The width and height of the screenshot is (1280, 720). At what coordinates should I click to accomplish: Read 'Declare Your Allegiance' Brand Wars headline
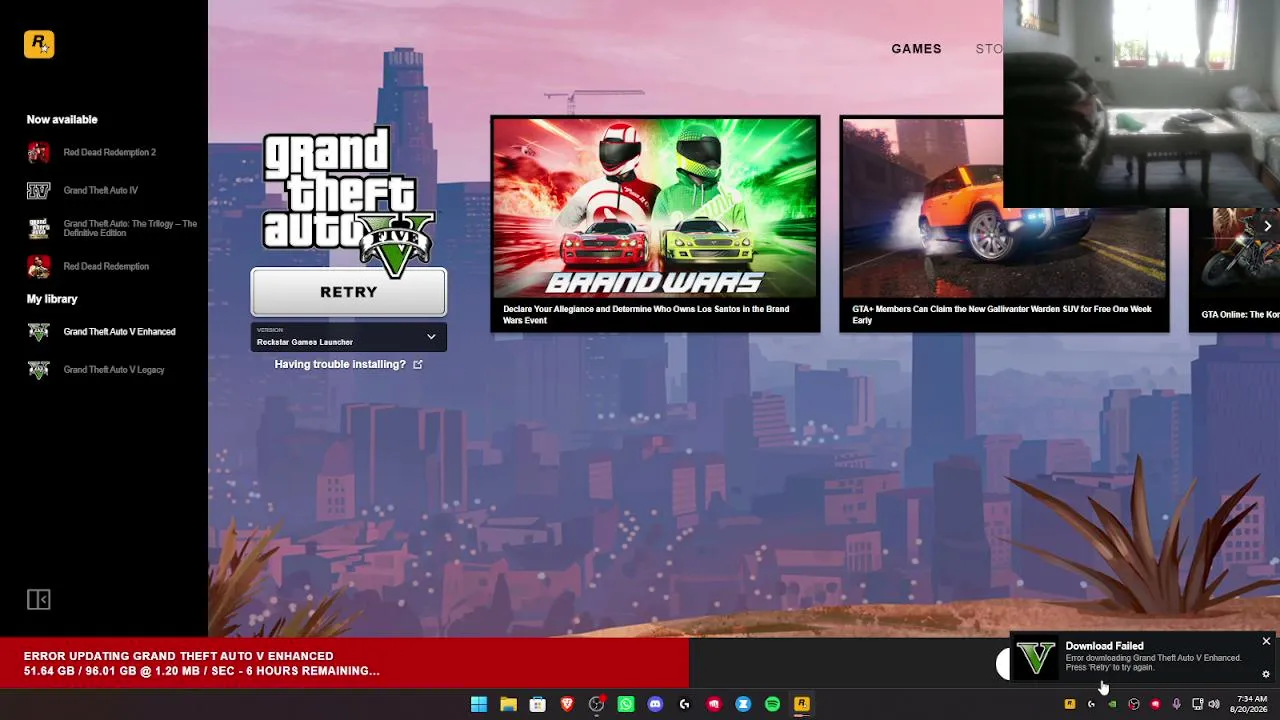click(x=646, y=315)
